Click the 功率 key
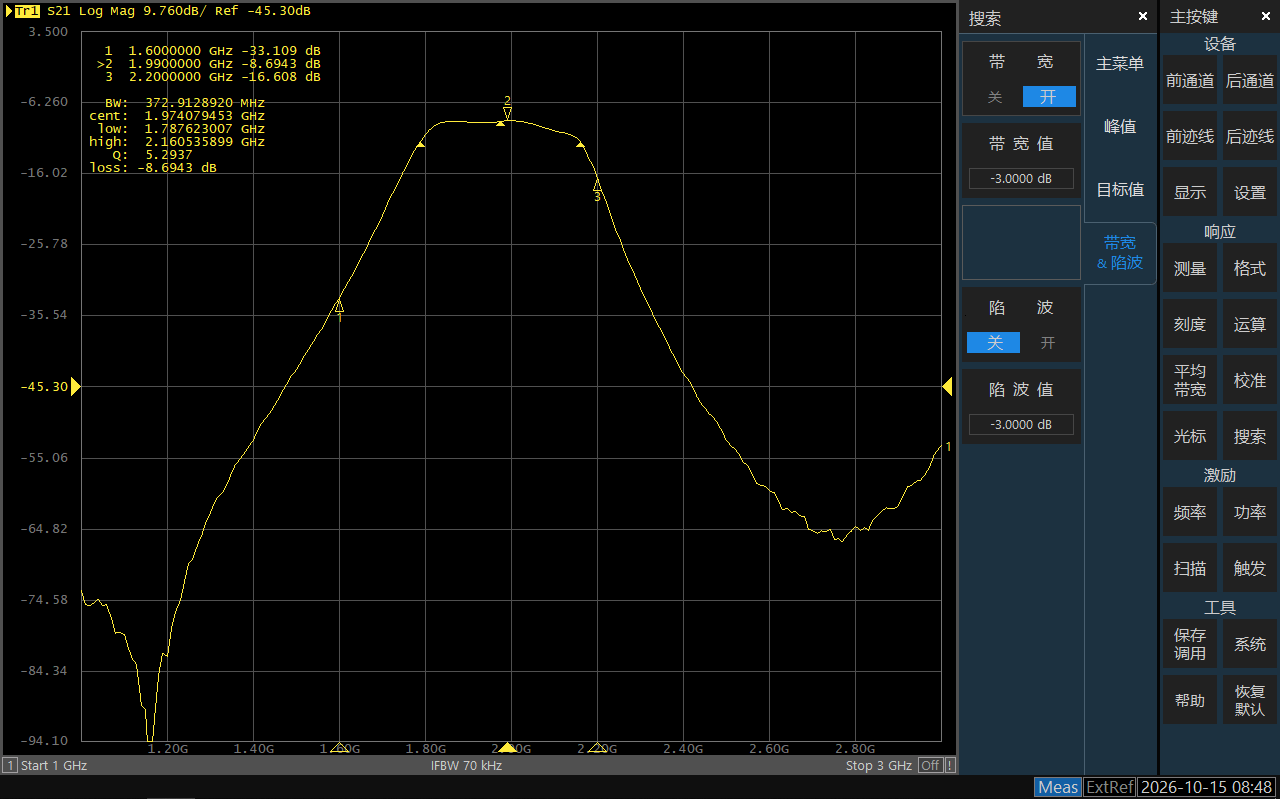This screenshot has height=799, width=1280. click(x=1250, y=513)
